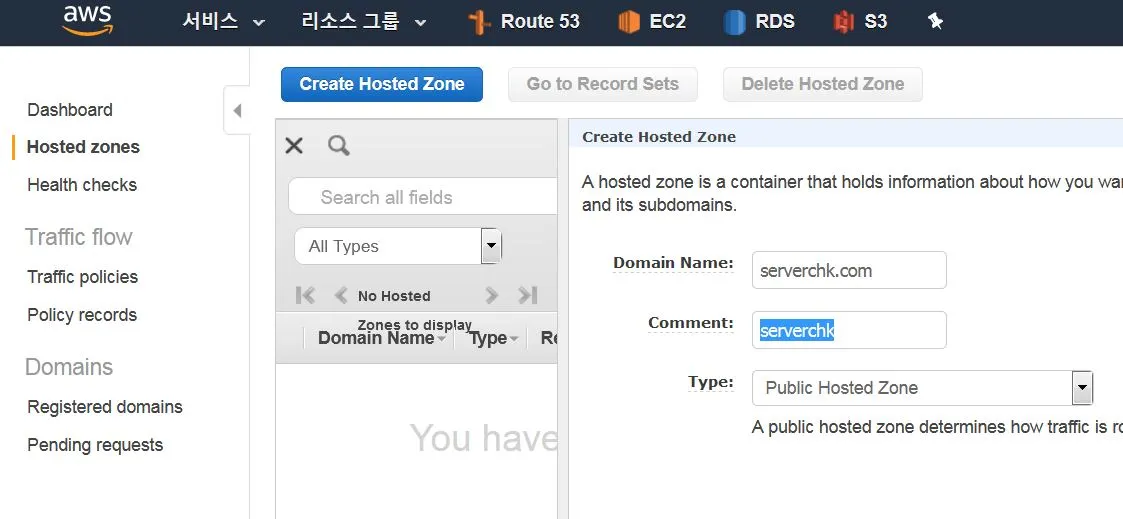Screen dimensions: 1123x519
Task: Click the Domain Name input field
Action: pyautogui.click(x=849, y=270)
